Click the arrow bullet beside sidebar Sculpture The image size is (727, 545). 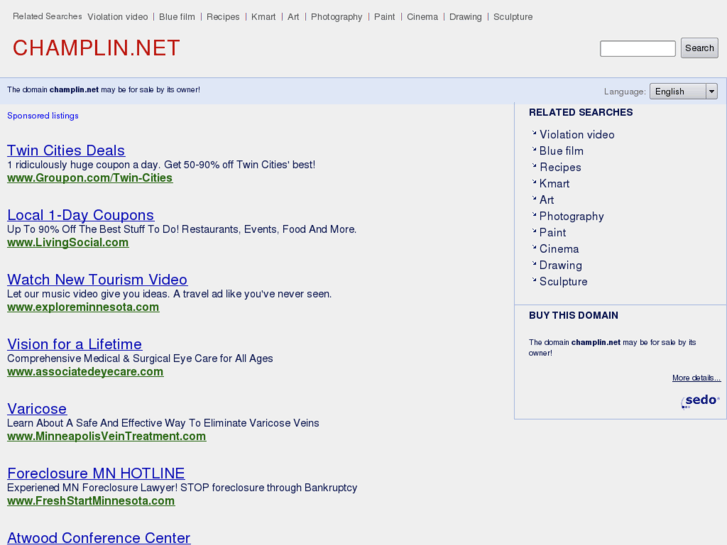(x=534, y=280)
